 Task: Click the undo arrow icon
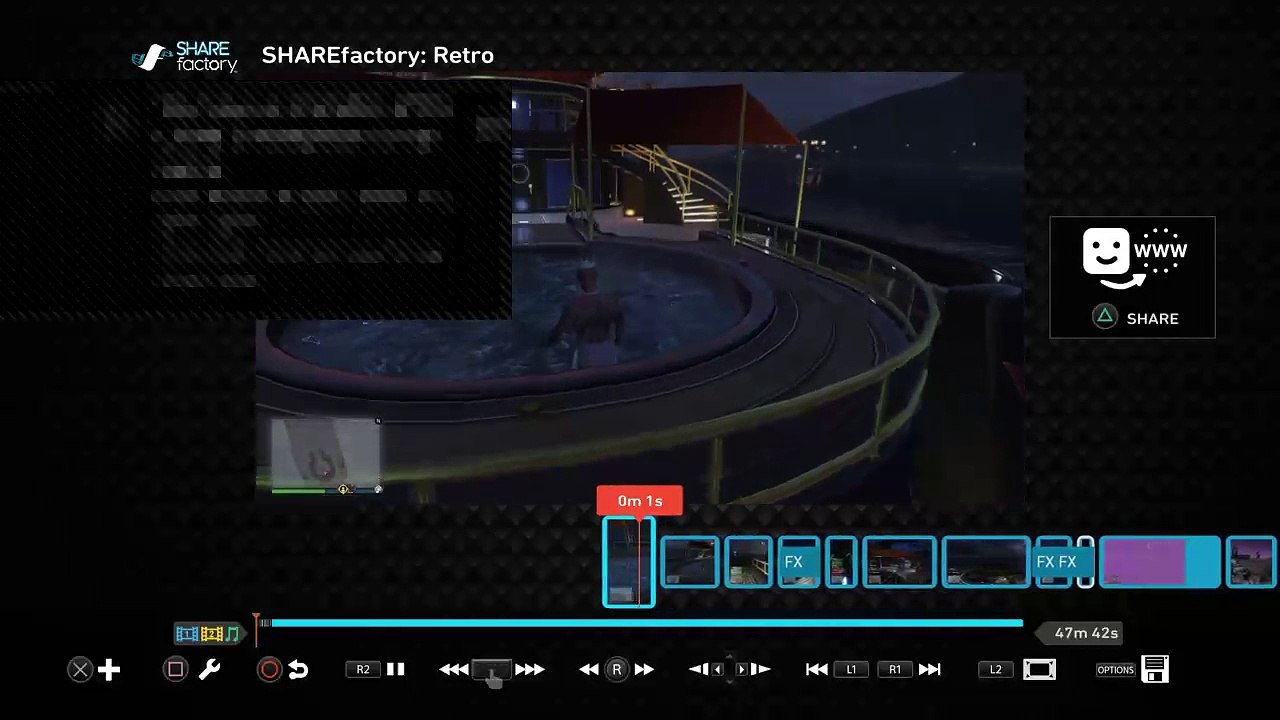pyautogui.click(x=298, y=670)
